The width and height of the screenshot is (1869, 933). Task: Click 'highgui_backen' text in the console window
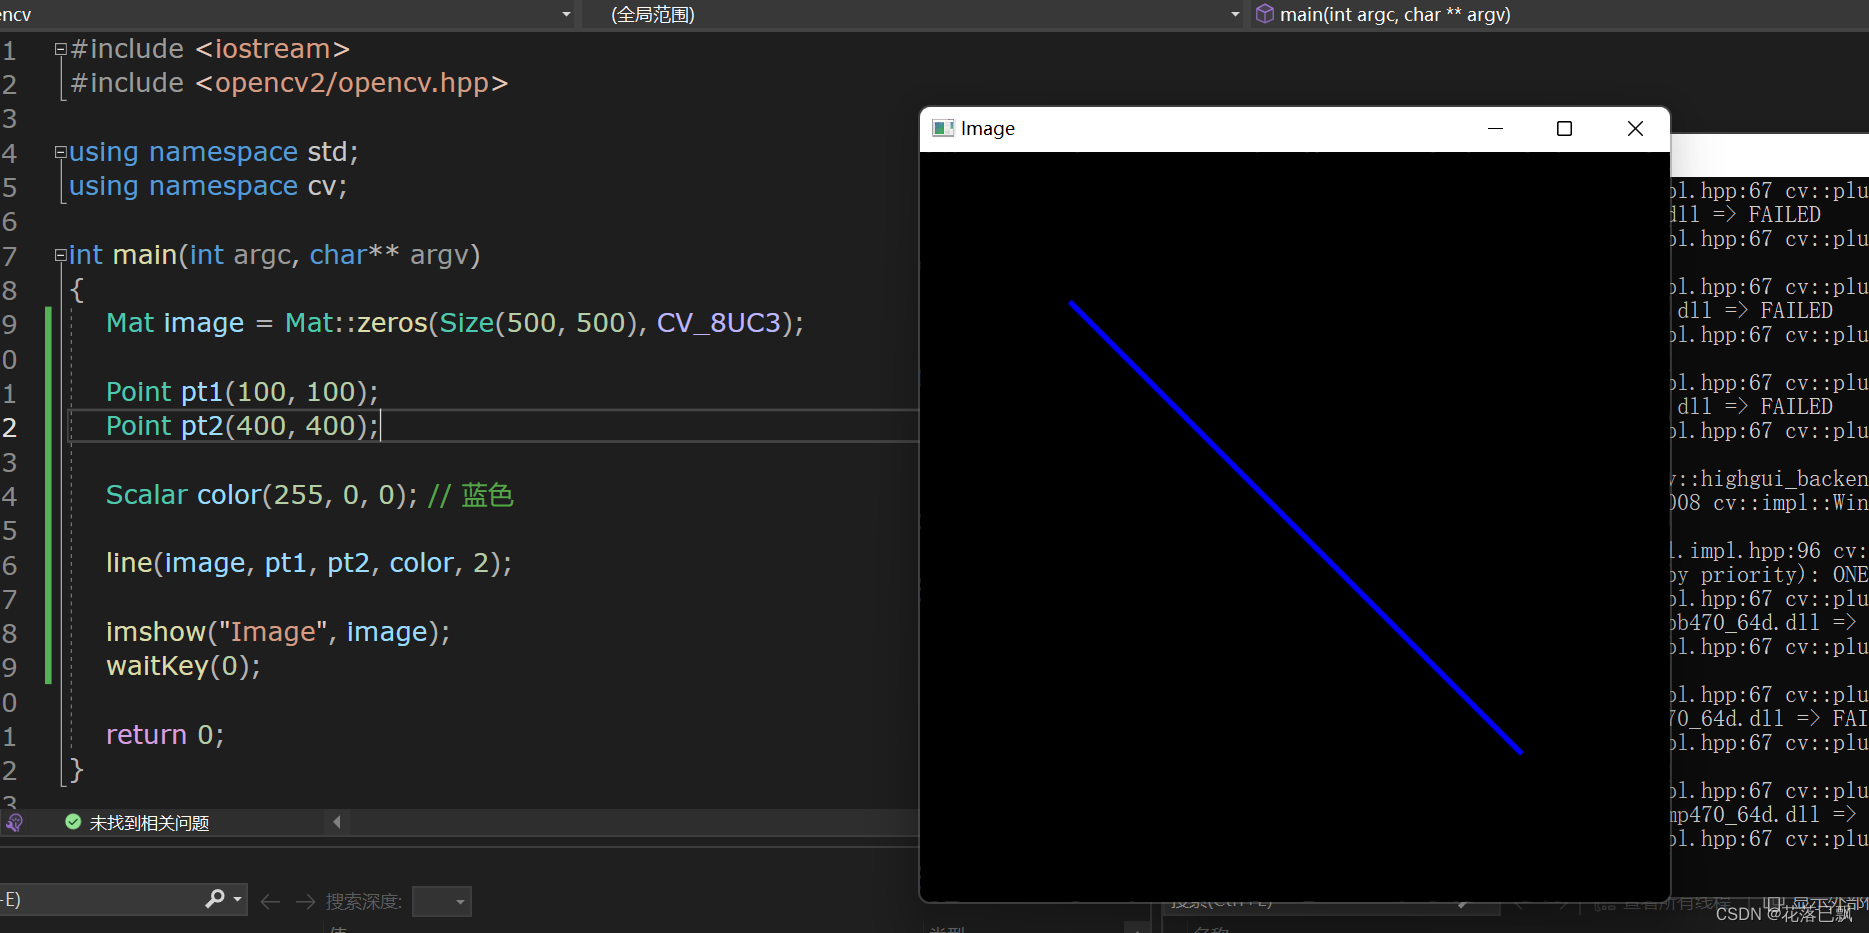coord(1785,479)
